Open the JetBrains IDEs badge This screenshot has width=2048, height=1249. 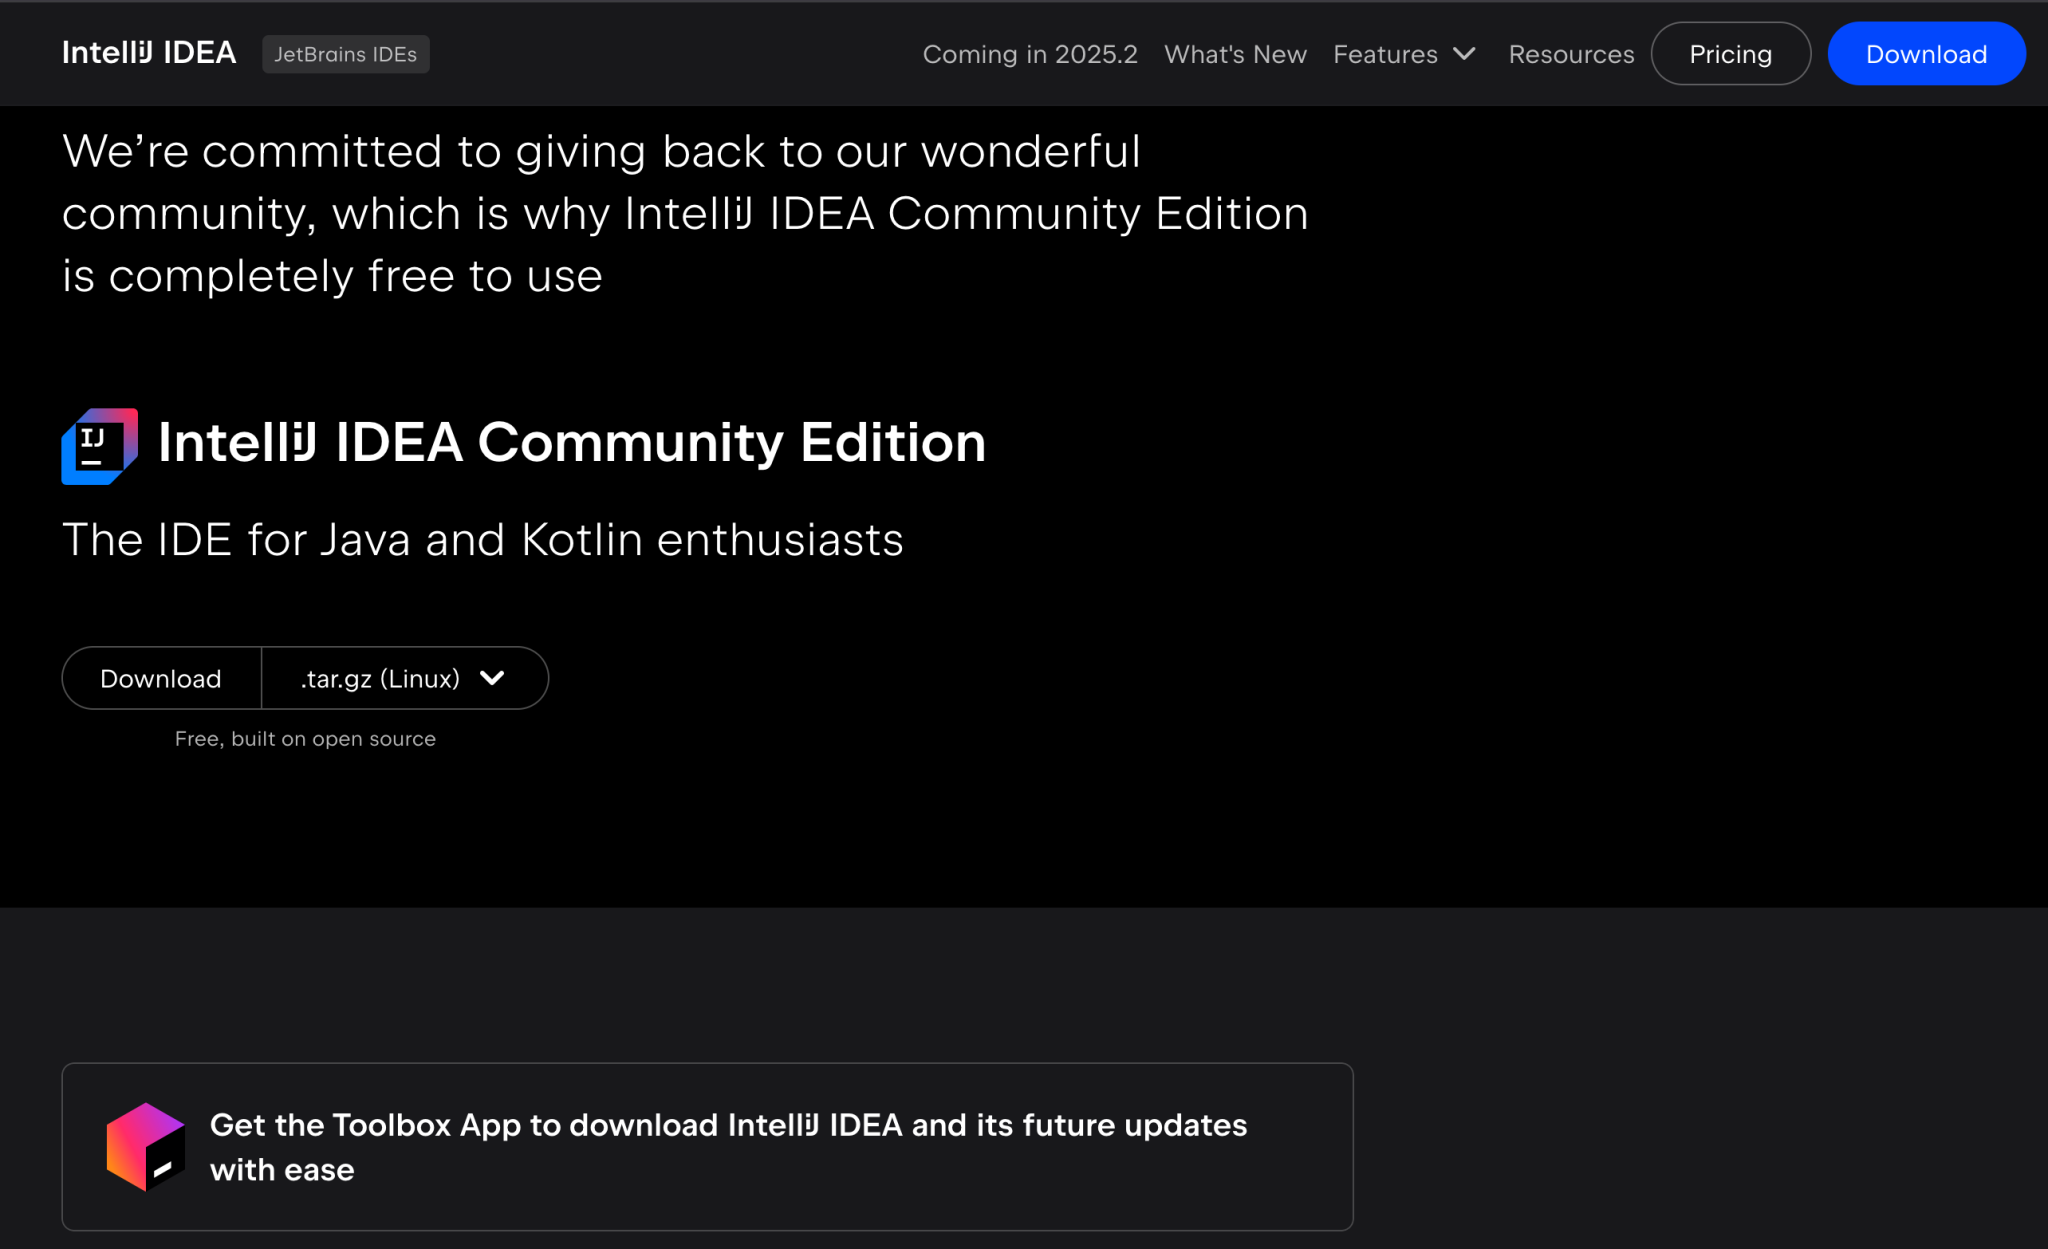pyautogui.click(x=345, y=54)
